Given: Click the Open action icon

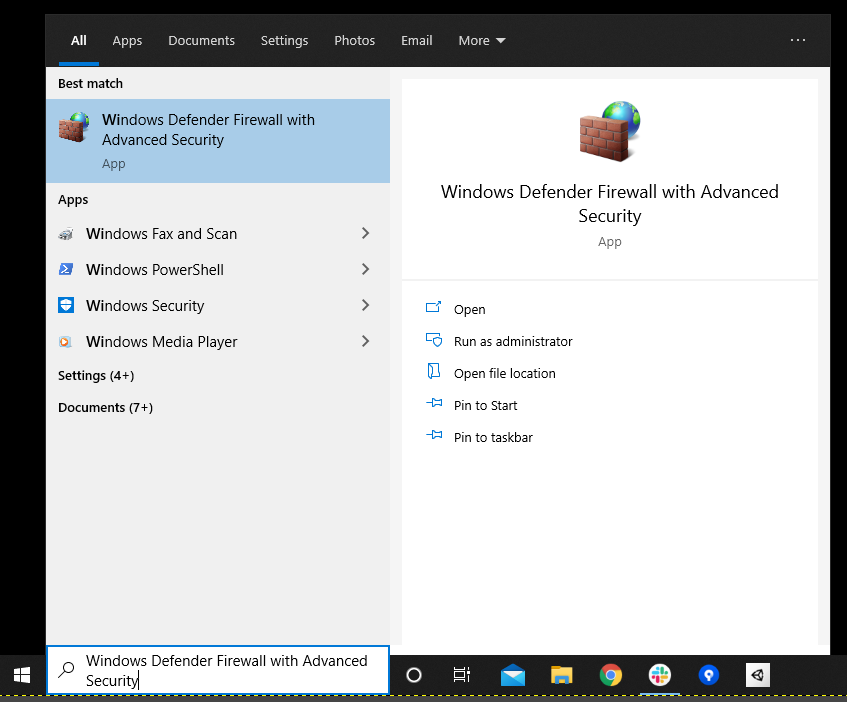Looking at the screenshot, I should coord(433,307).
